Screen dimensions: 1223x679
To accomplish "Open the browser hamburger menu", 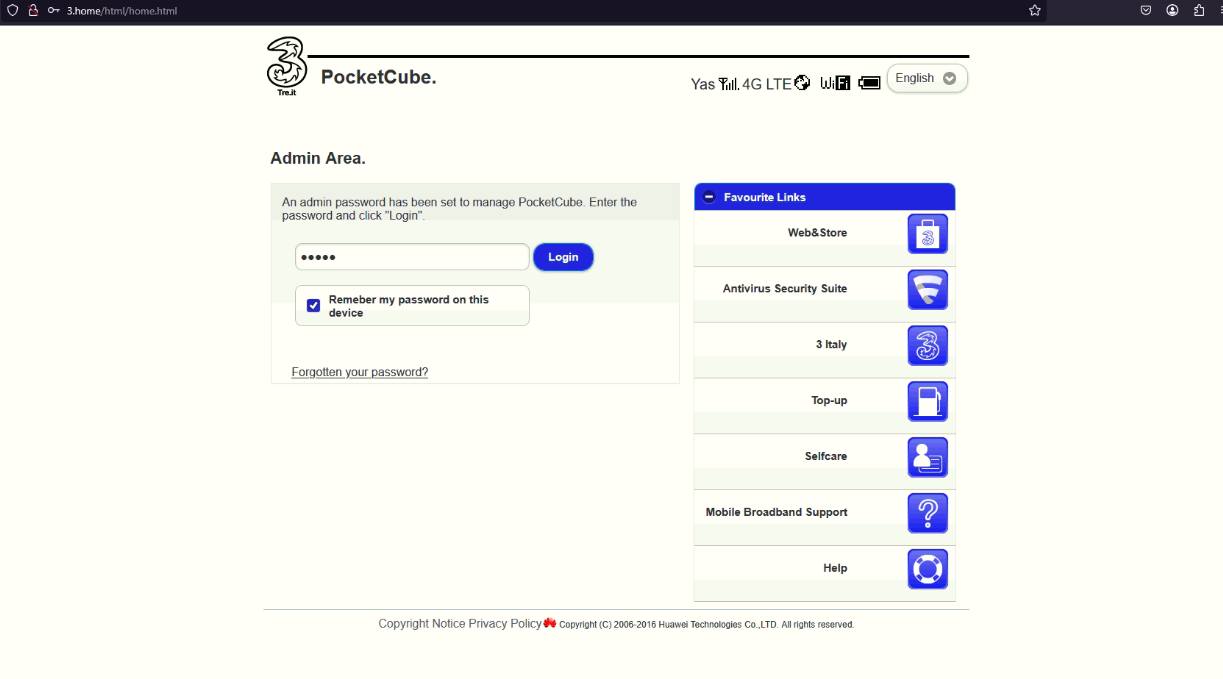I will tap(1221, 10).
